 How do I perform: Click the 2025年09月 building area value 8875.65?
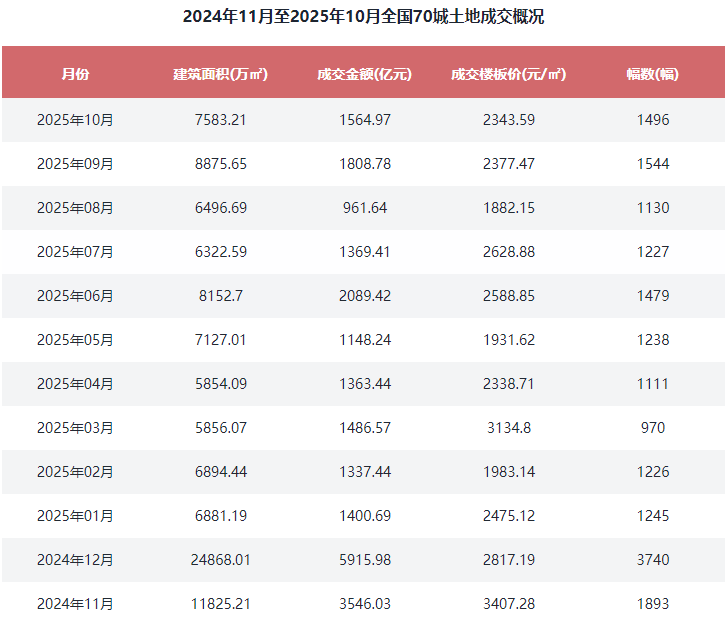point(220,164)
